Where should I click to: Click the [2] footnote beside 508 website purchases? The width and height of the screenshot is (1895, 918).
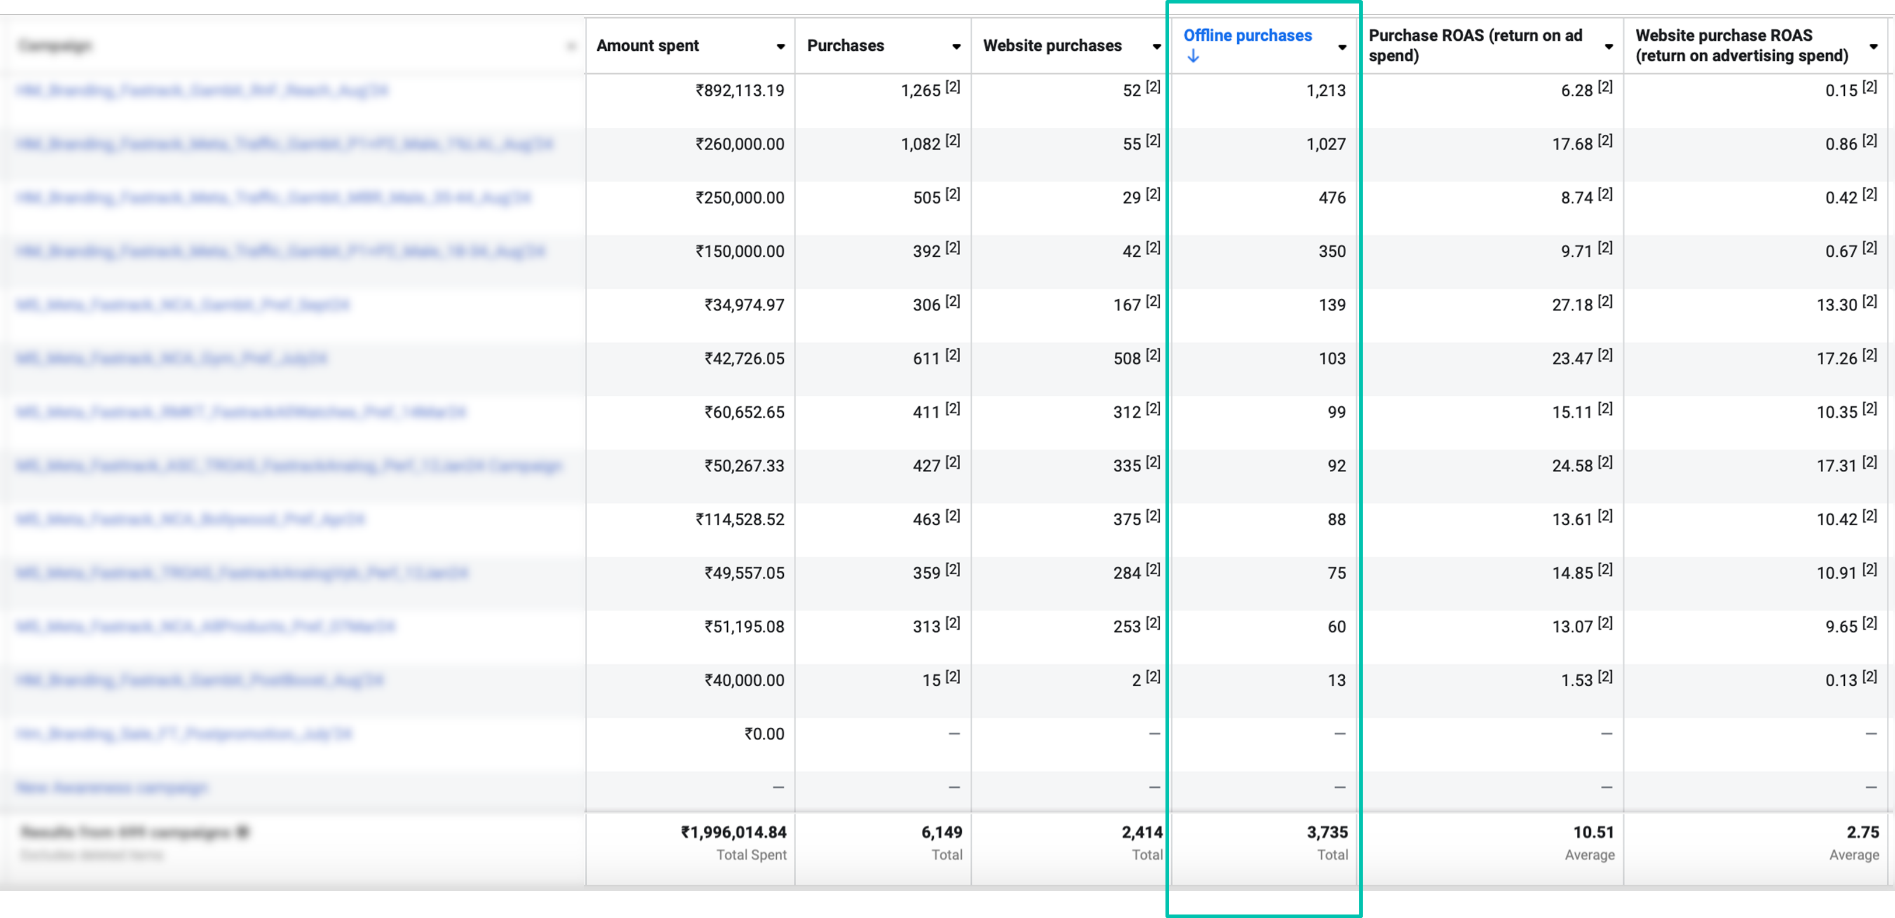tap(1153, 355)
